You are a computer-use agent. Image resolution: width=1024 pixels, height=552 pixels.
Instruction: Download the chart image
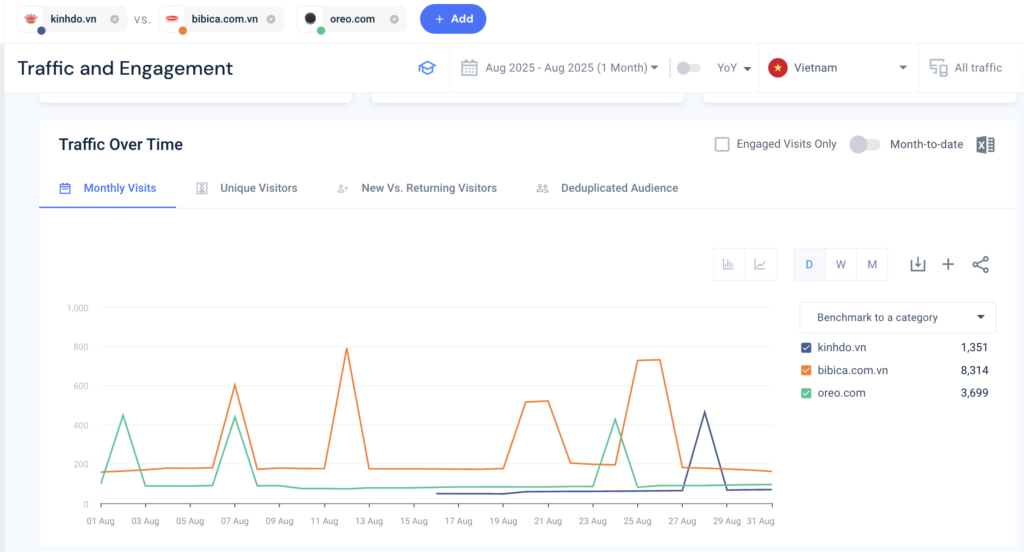(918, 265)
